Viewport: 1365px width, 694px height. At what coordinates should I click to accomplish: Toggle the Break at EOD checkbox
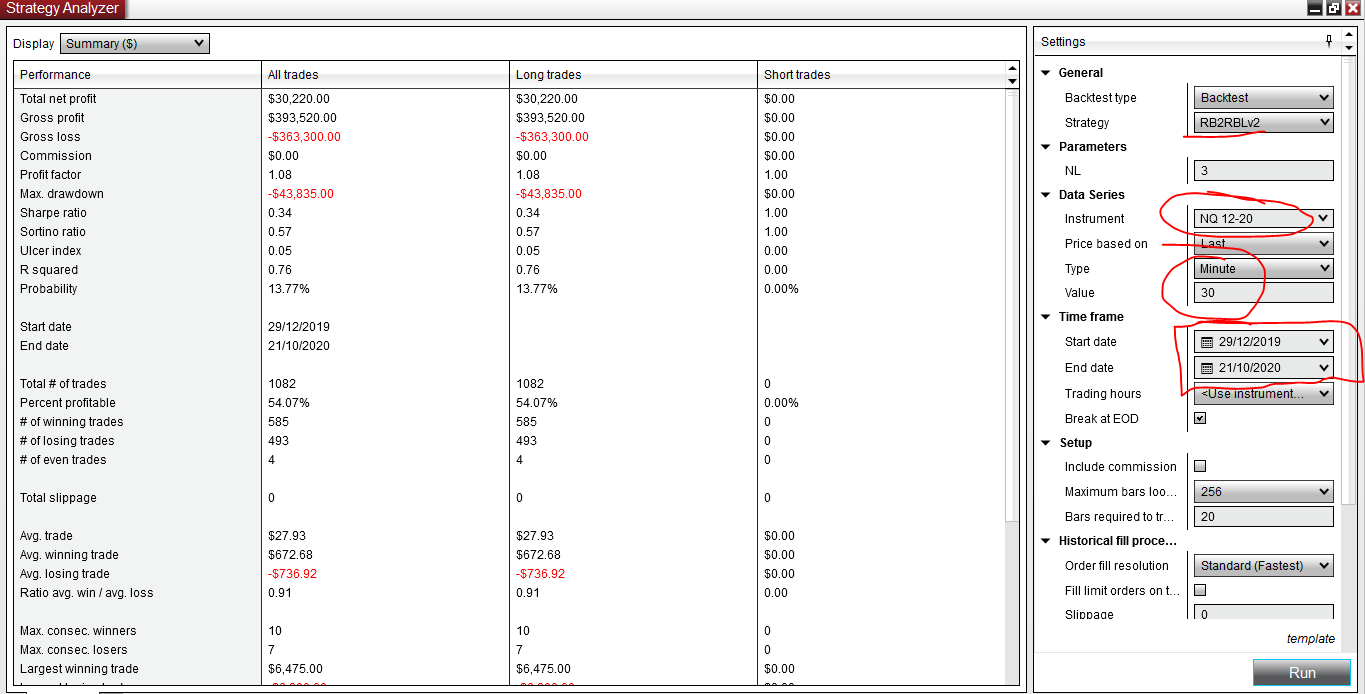(1201, 419)
